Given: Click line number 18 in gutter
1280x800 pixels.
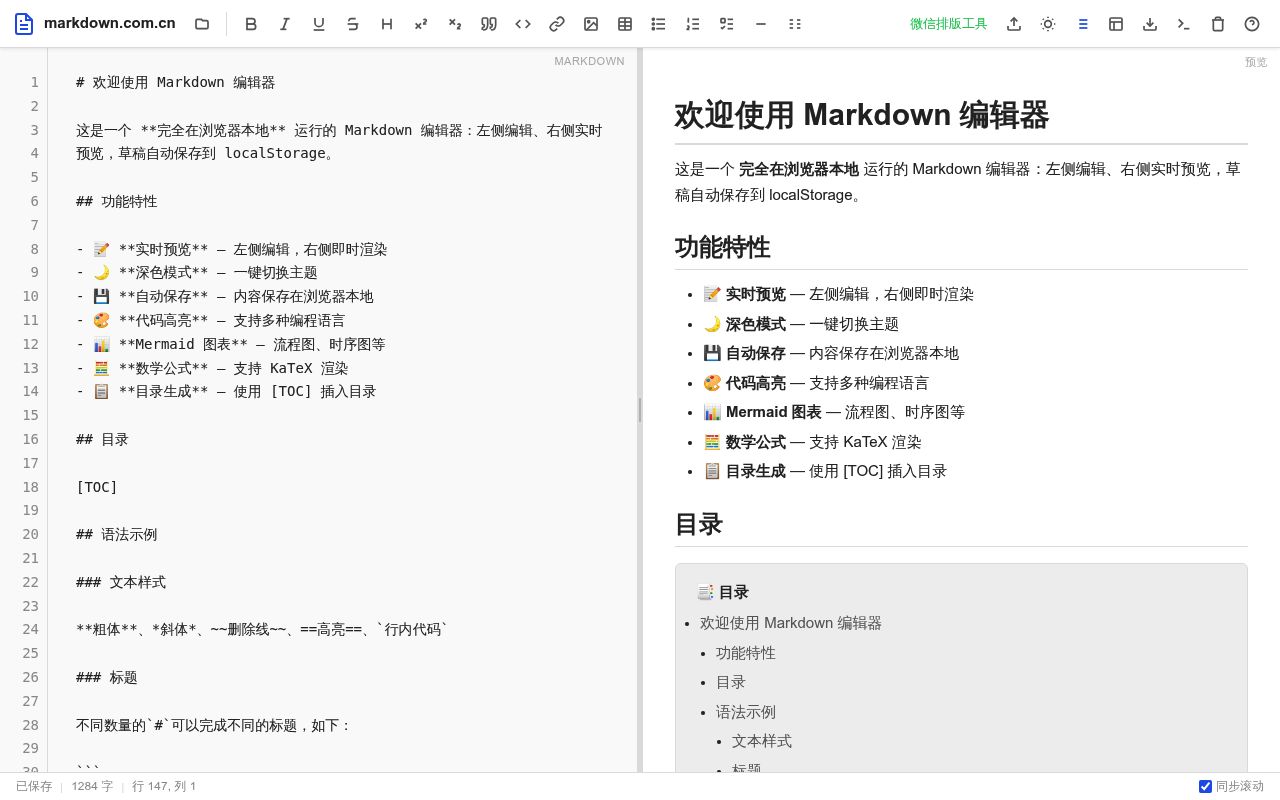Looking at the screenshot, I should point(30,487).
